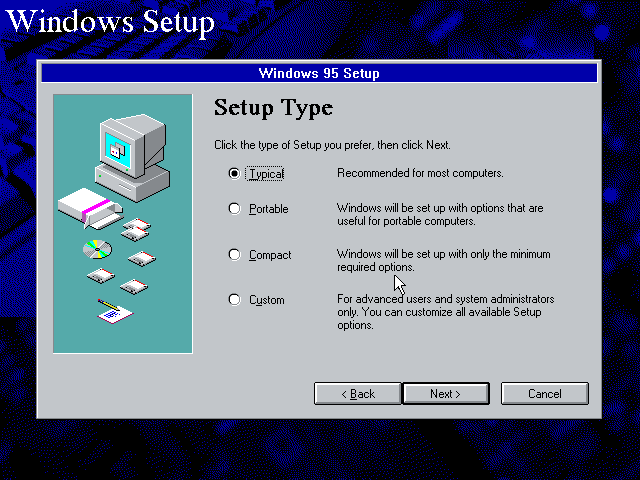The width and height of the screenshot is (640, 480).
Task: Click the floppy disk right of the CD
Action: (142, 258)
